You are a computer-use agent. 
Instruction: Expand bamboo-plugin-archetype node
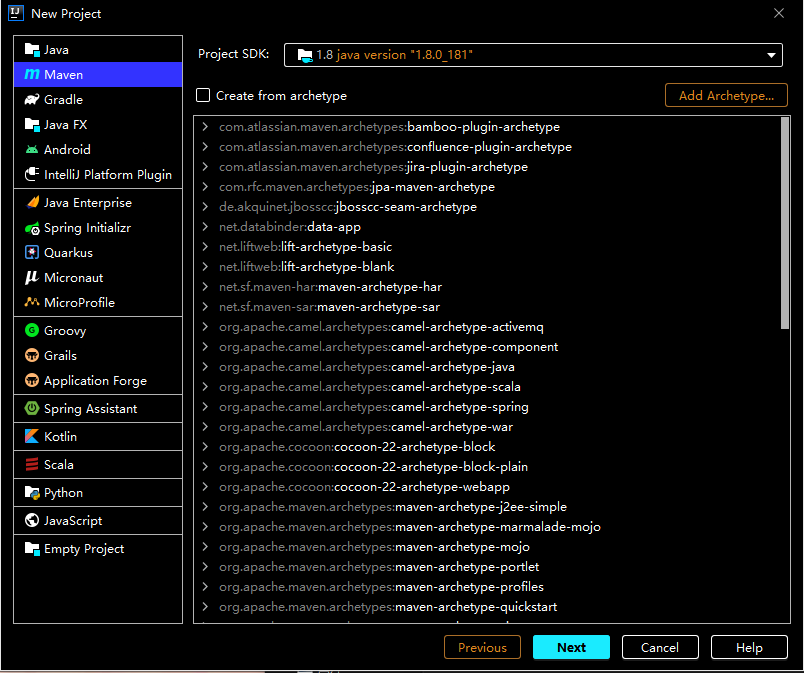[205, 127]
